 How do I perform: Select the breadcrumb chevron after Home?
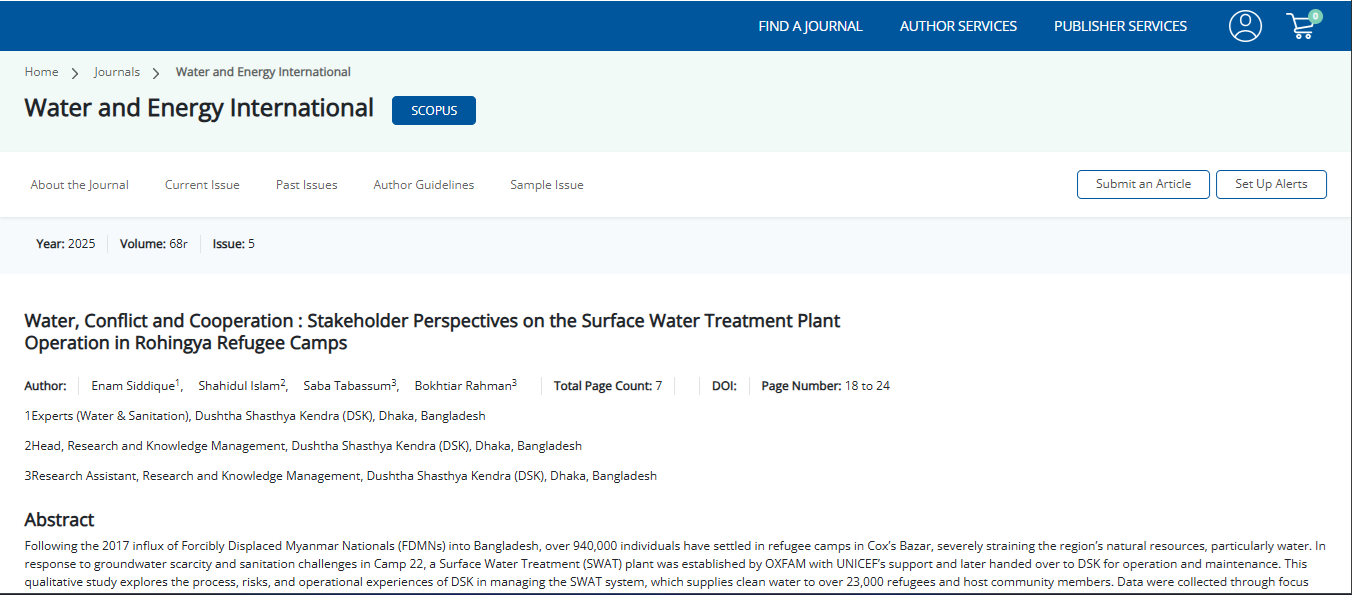(74, 72)
